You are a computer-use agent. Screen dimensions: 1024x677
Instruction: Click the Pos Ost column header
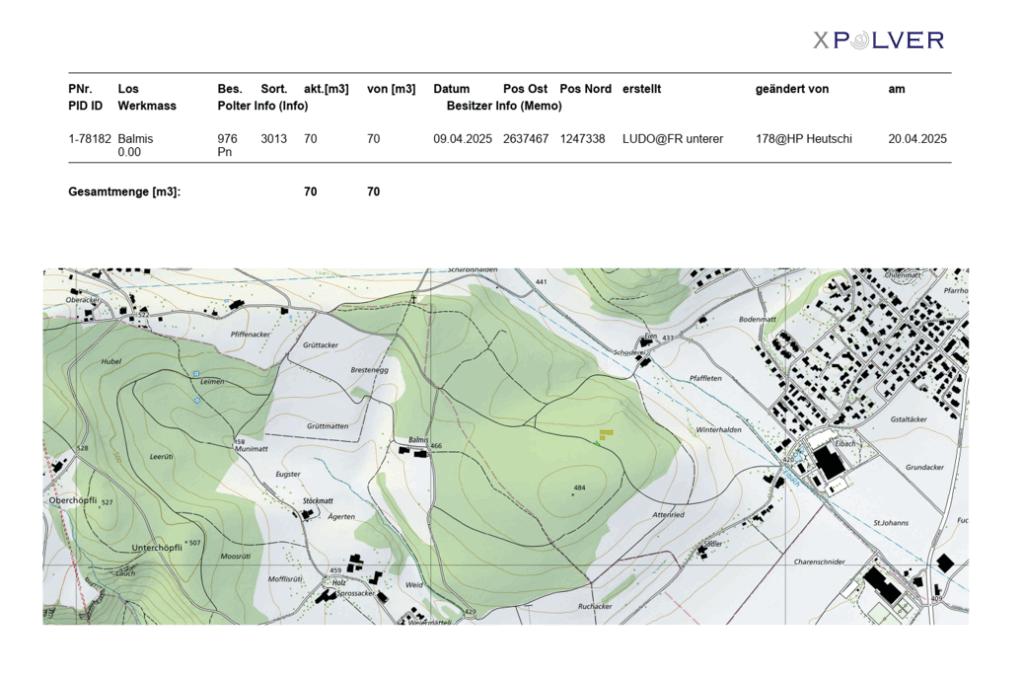click(525, 89)
